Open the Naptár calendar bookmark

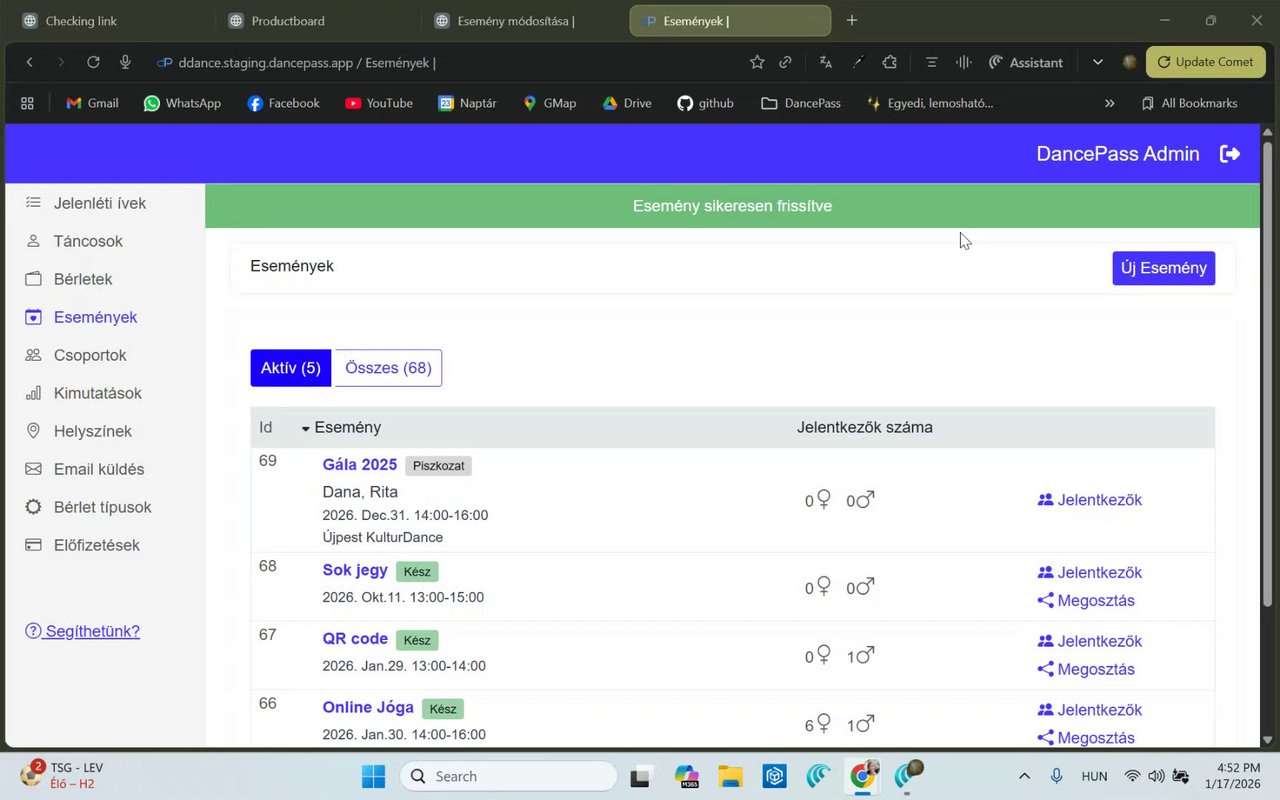pos(467,103)
